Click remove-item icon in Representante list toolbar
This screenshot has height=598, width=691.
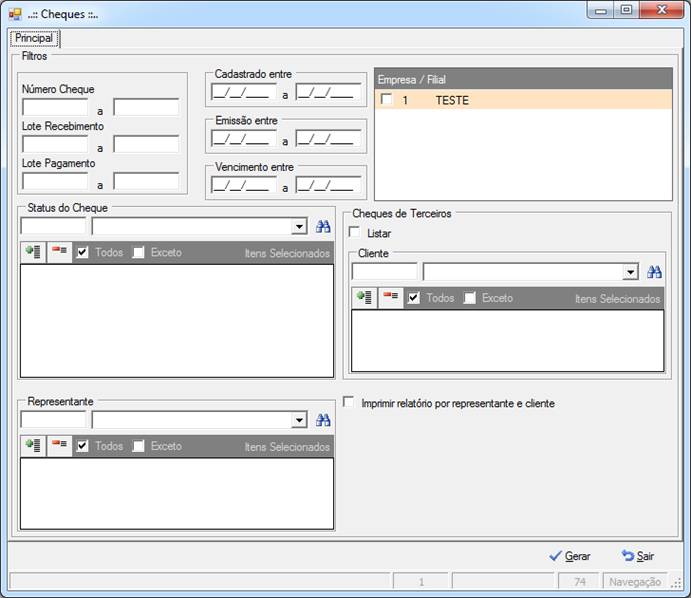point(59,446)
